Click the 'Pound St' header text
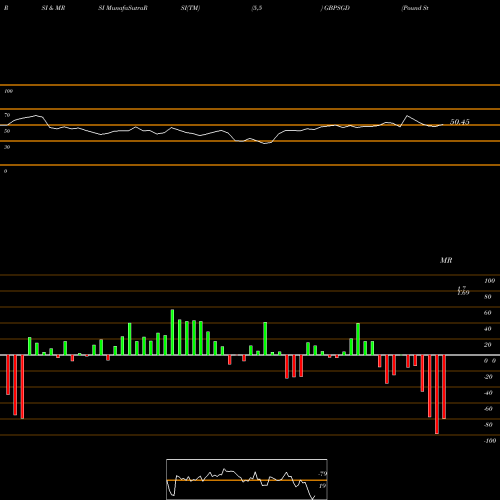 click(x=415, y=8)
